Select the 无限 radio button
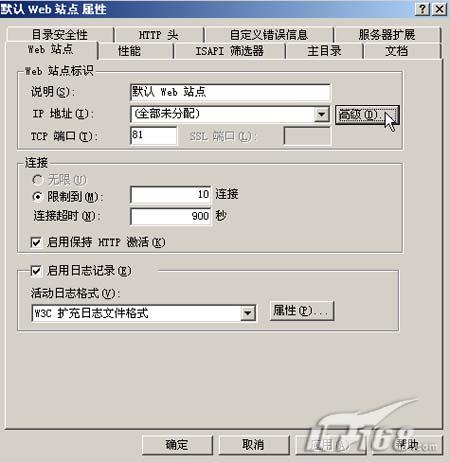Viewport: 450px width, 462px height. [38, 180]
